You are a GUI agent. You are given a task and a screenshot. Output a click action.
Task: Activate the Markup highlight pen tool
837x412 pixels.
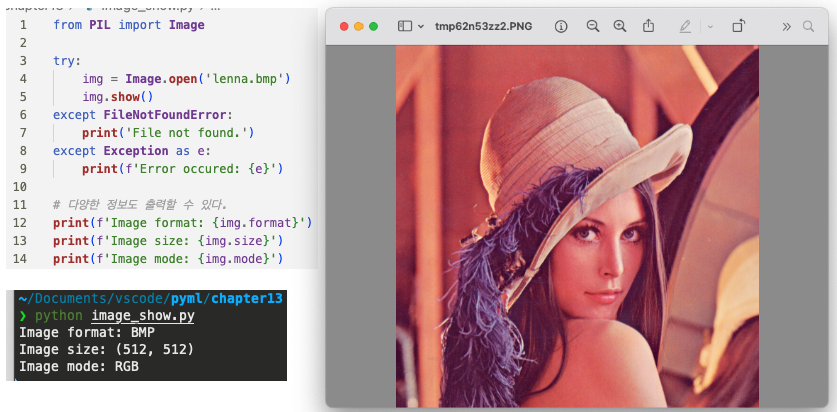coord(685,26)
